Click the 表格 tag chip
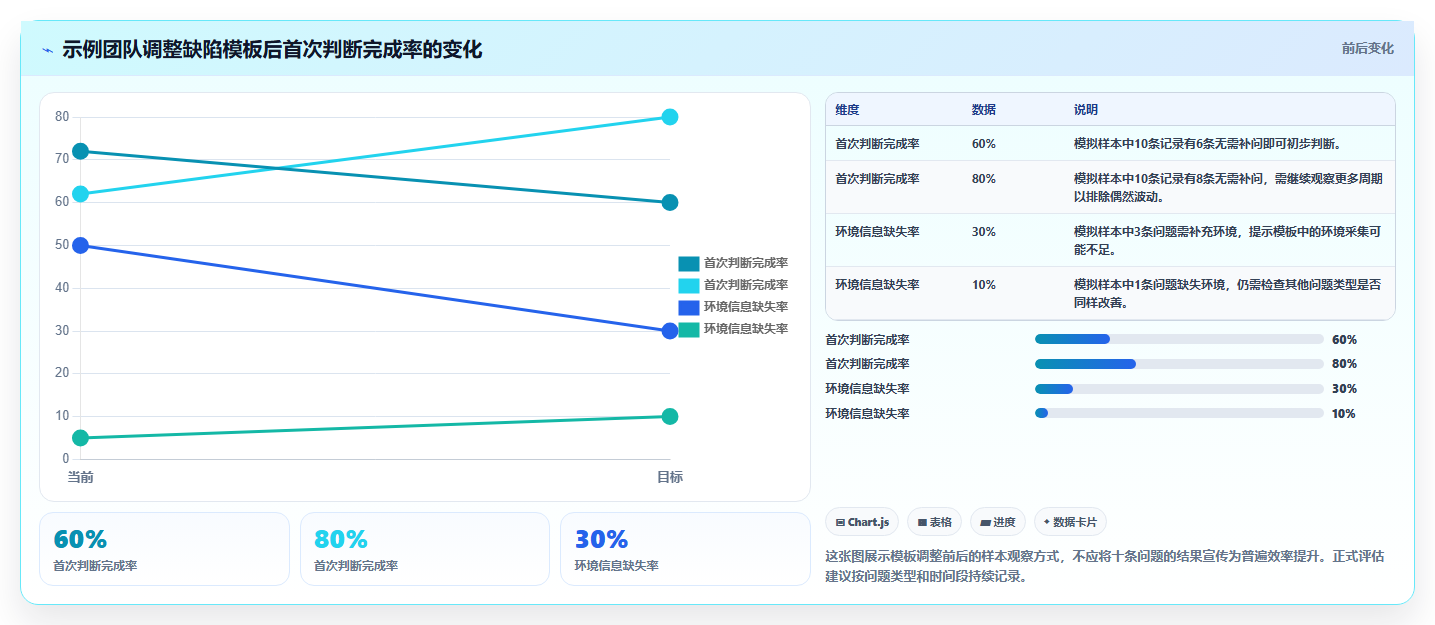The height and width of the screenshot is (625, 1435). coord(934,522)
